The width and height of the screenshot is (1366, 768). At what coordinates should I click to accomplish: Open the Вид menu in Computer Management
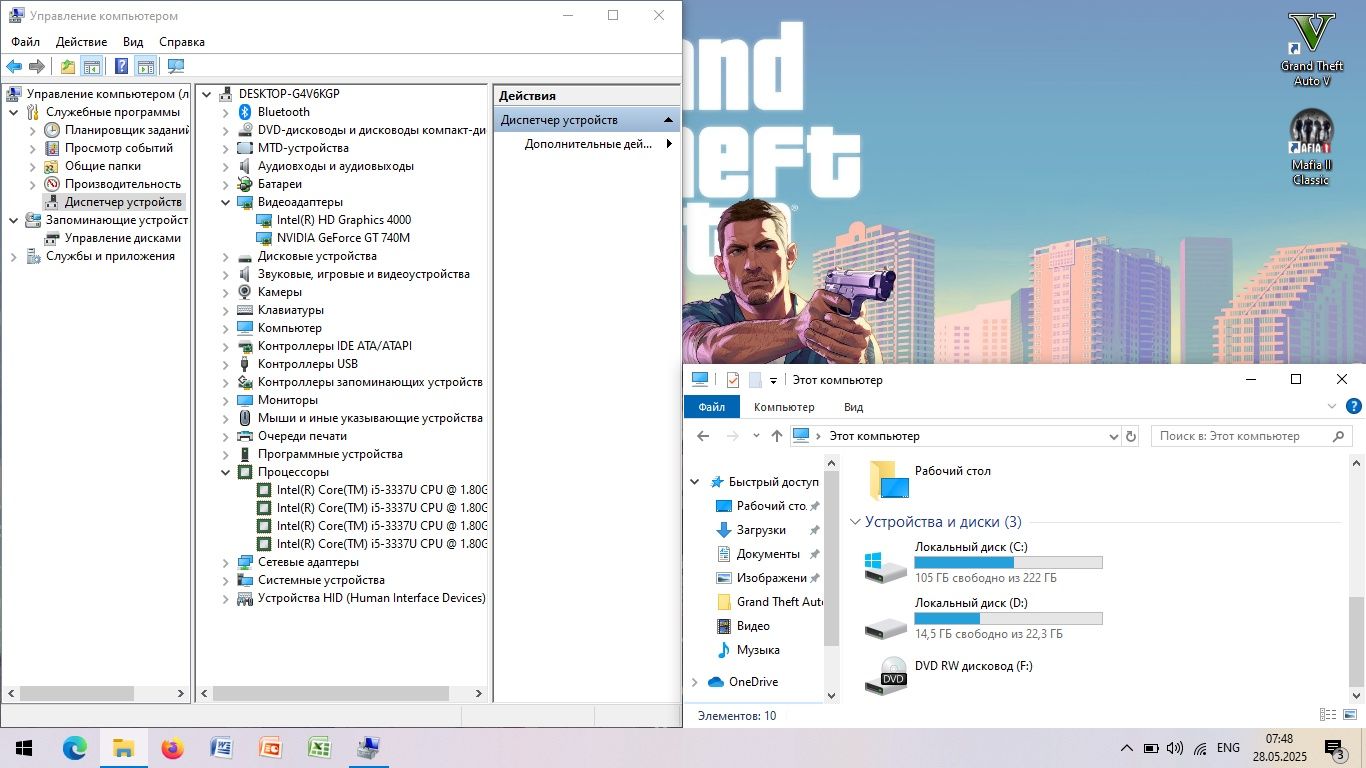133,42
